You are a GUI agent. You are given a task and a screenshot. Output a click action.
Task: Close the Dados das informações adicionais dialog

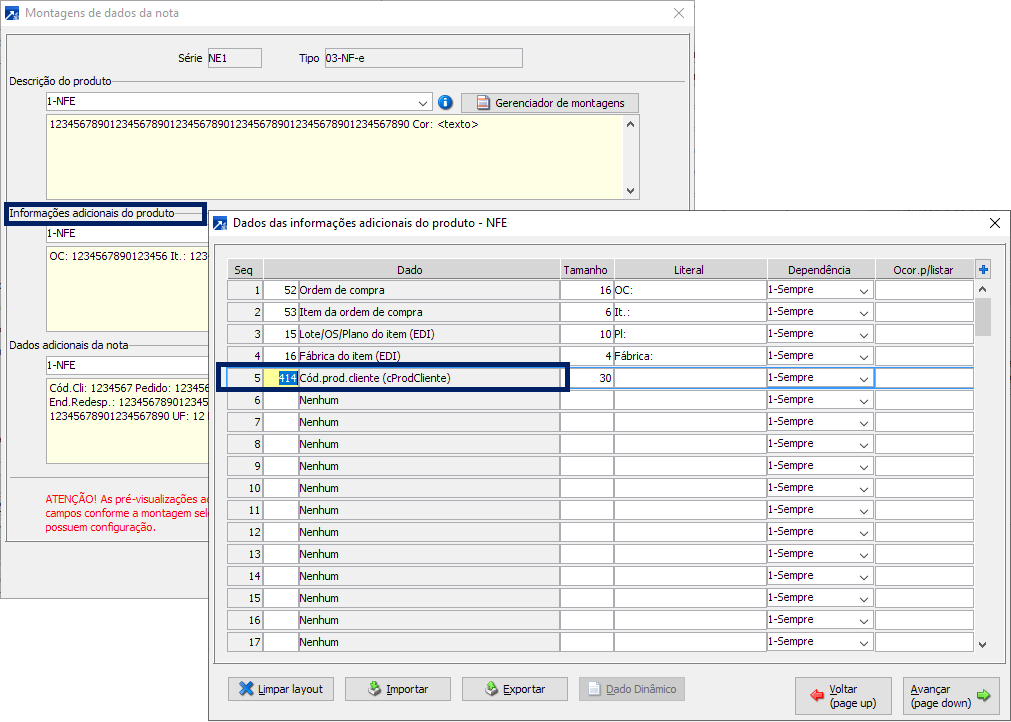point(994,223)
